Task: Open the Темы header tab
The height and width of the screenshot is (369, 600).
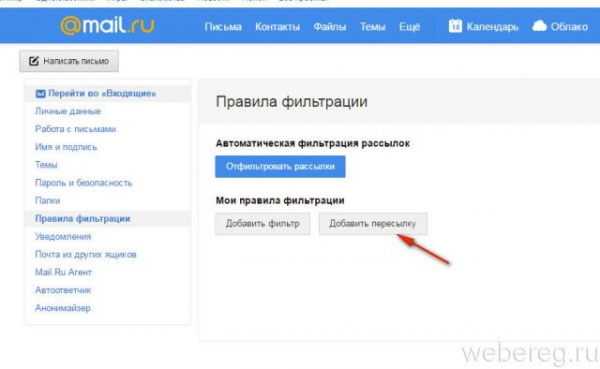Action: (x=372, y=26)
